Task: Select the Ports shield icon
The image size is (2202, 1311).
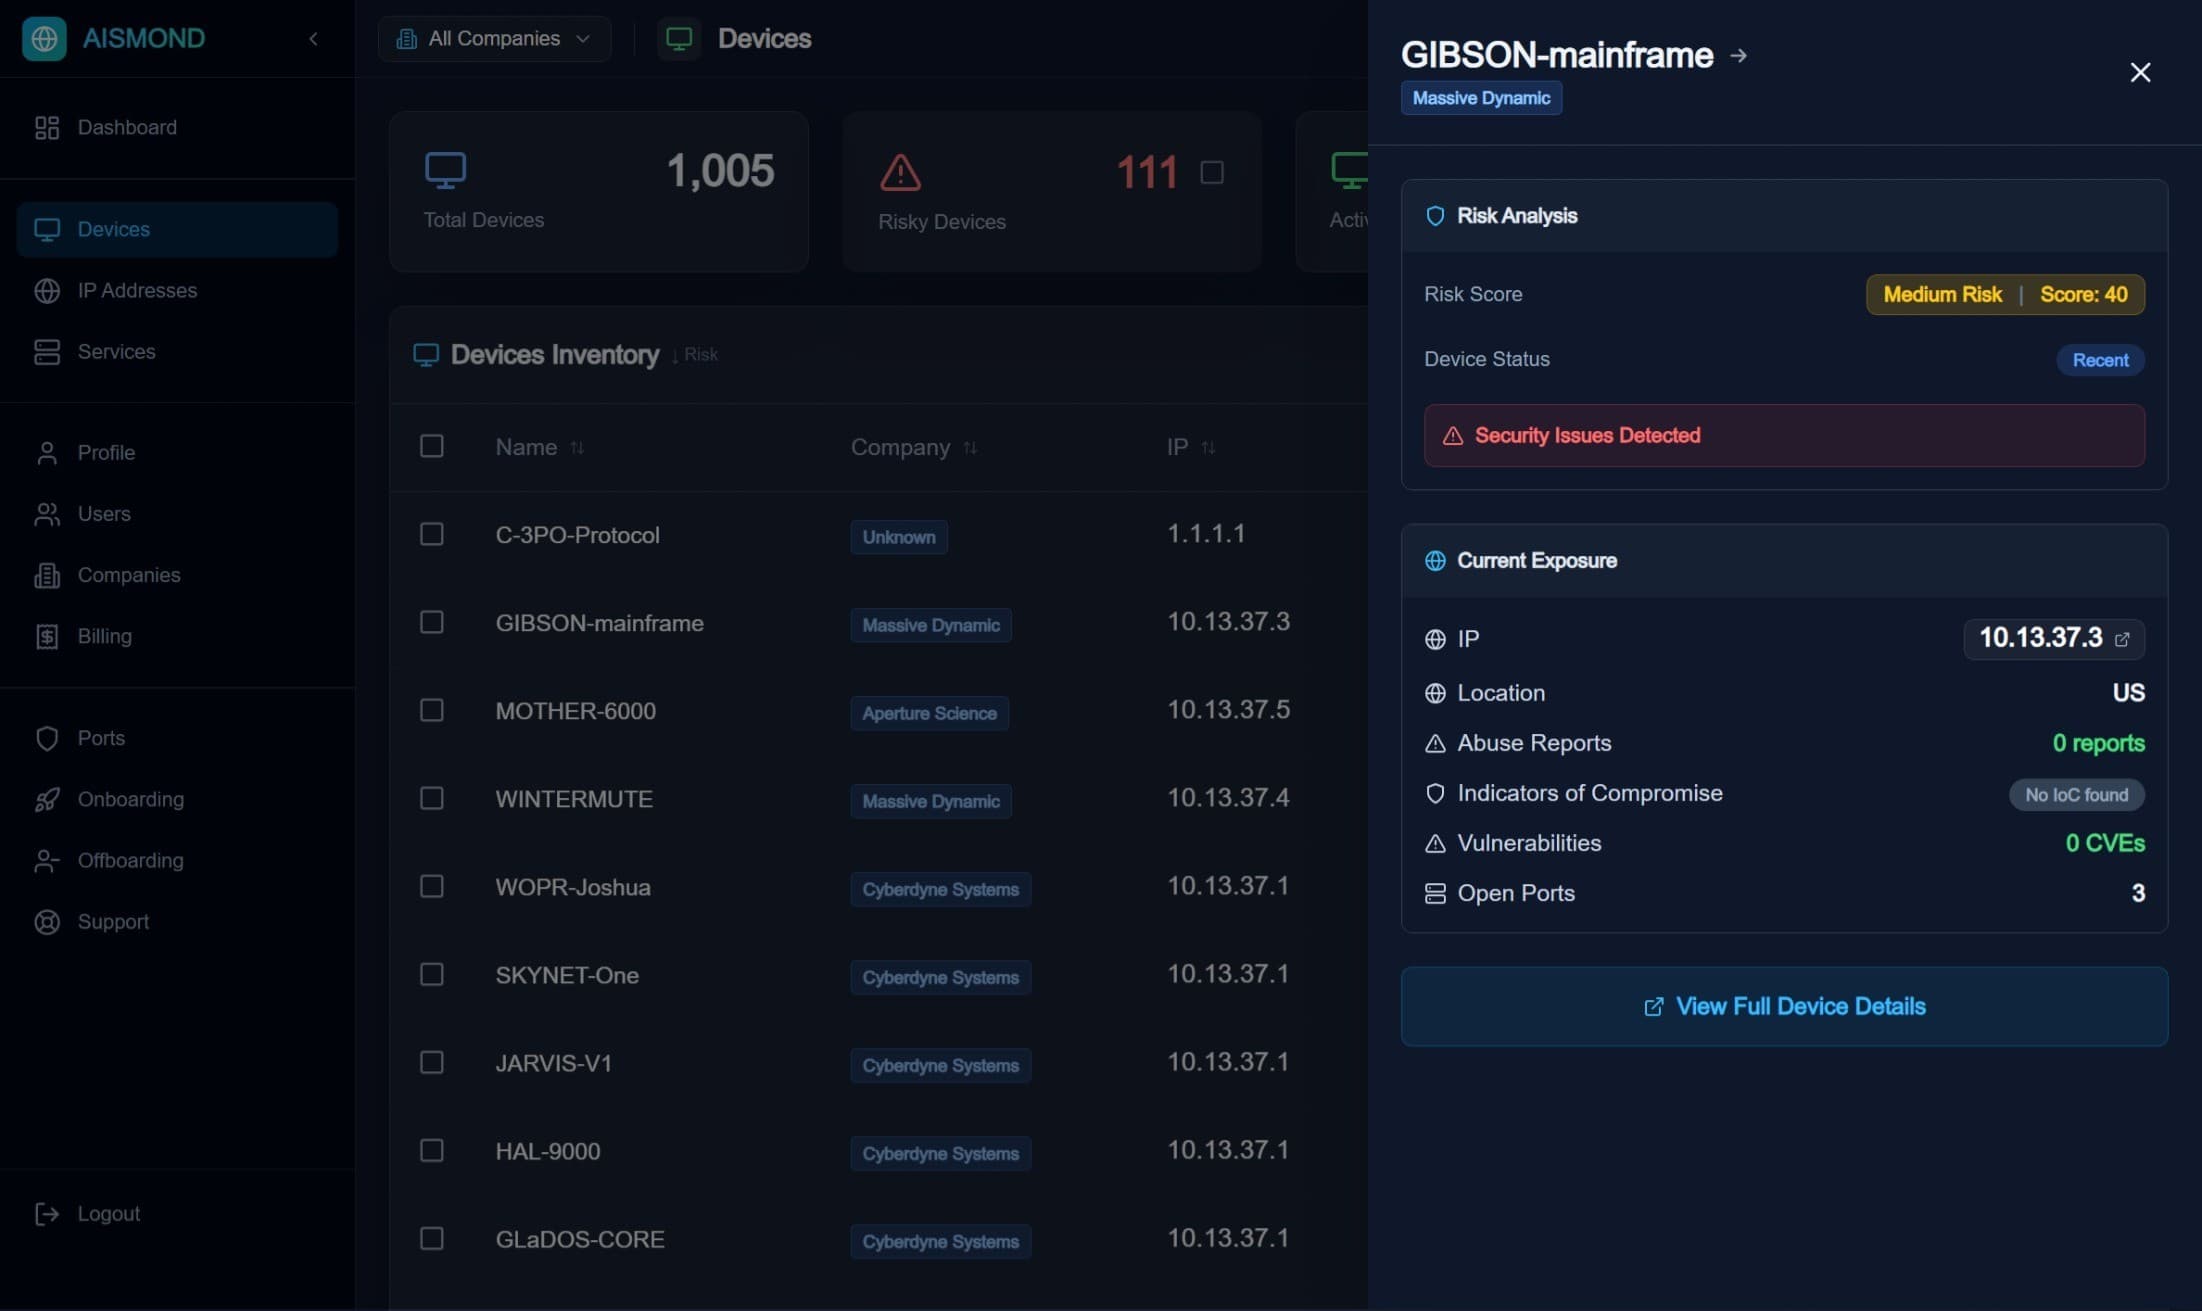Action: 47,738
